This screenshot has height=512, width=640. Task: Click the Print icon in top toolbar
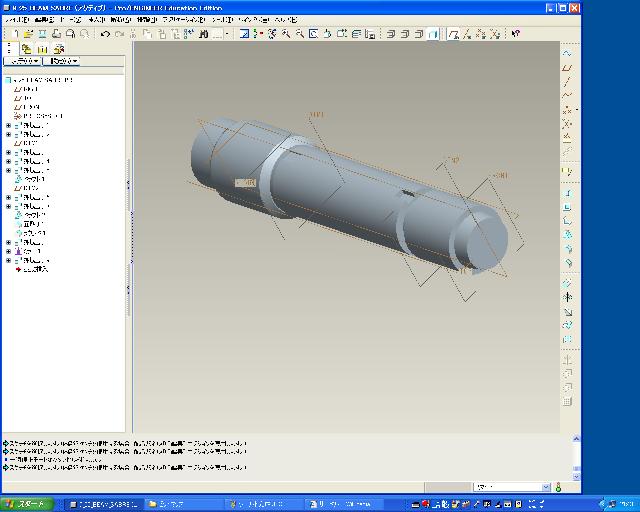(x=57, y=33)
